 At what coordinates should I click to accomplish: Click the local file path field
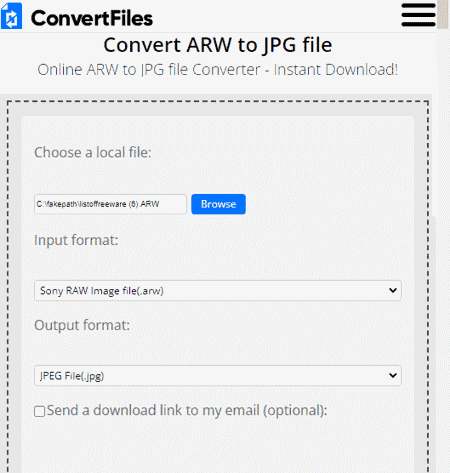[110, 204]
